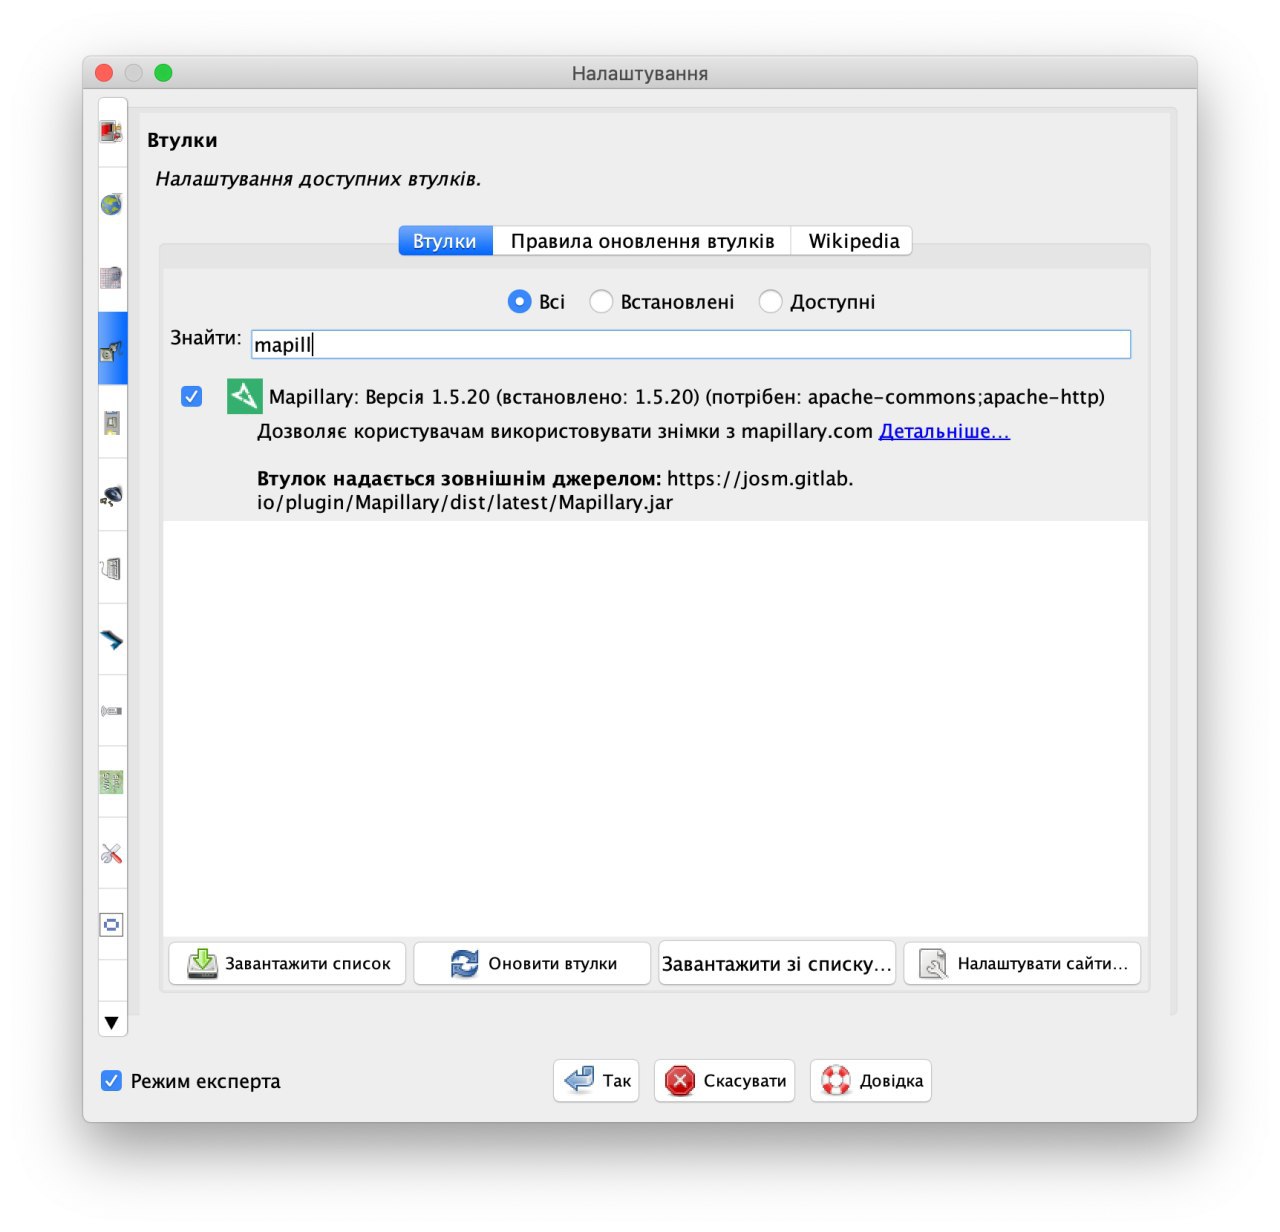
Task: Click Завантажити зі списку… button
Action: tap(777, 964)
